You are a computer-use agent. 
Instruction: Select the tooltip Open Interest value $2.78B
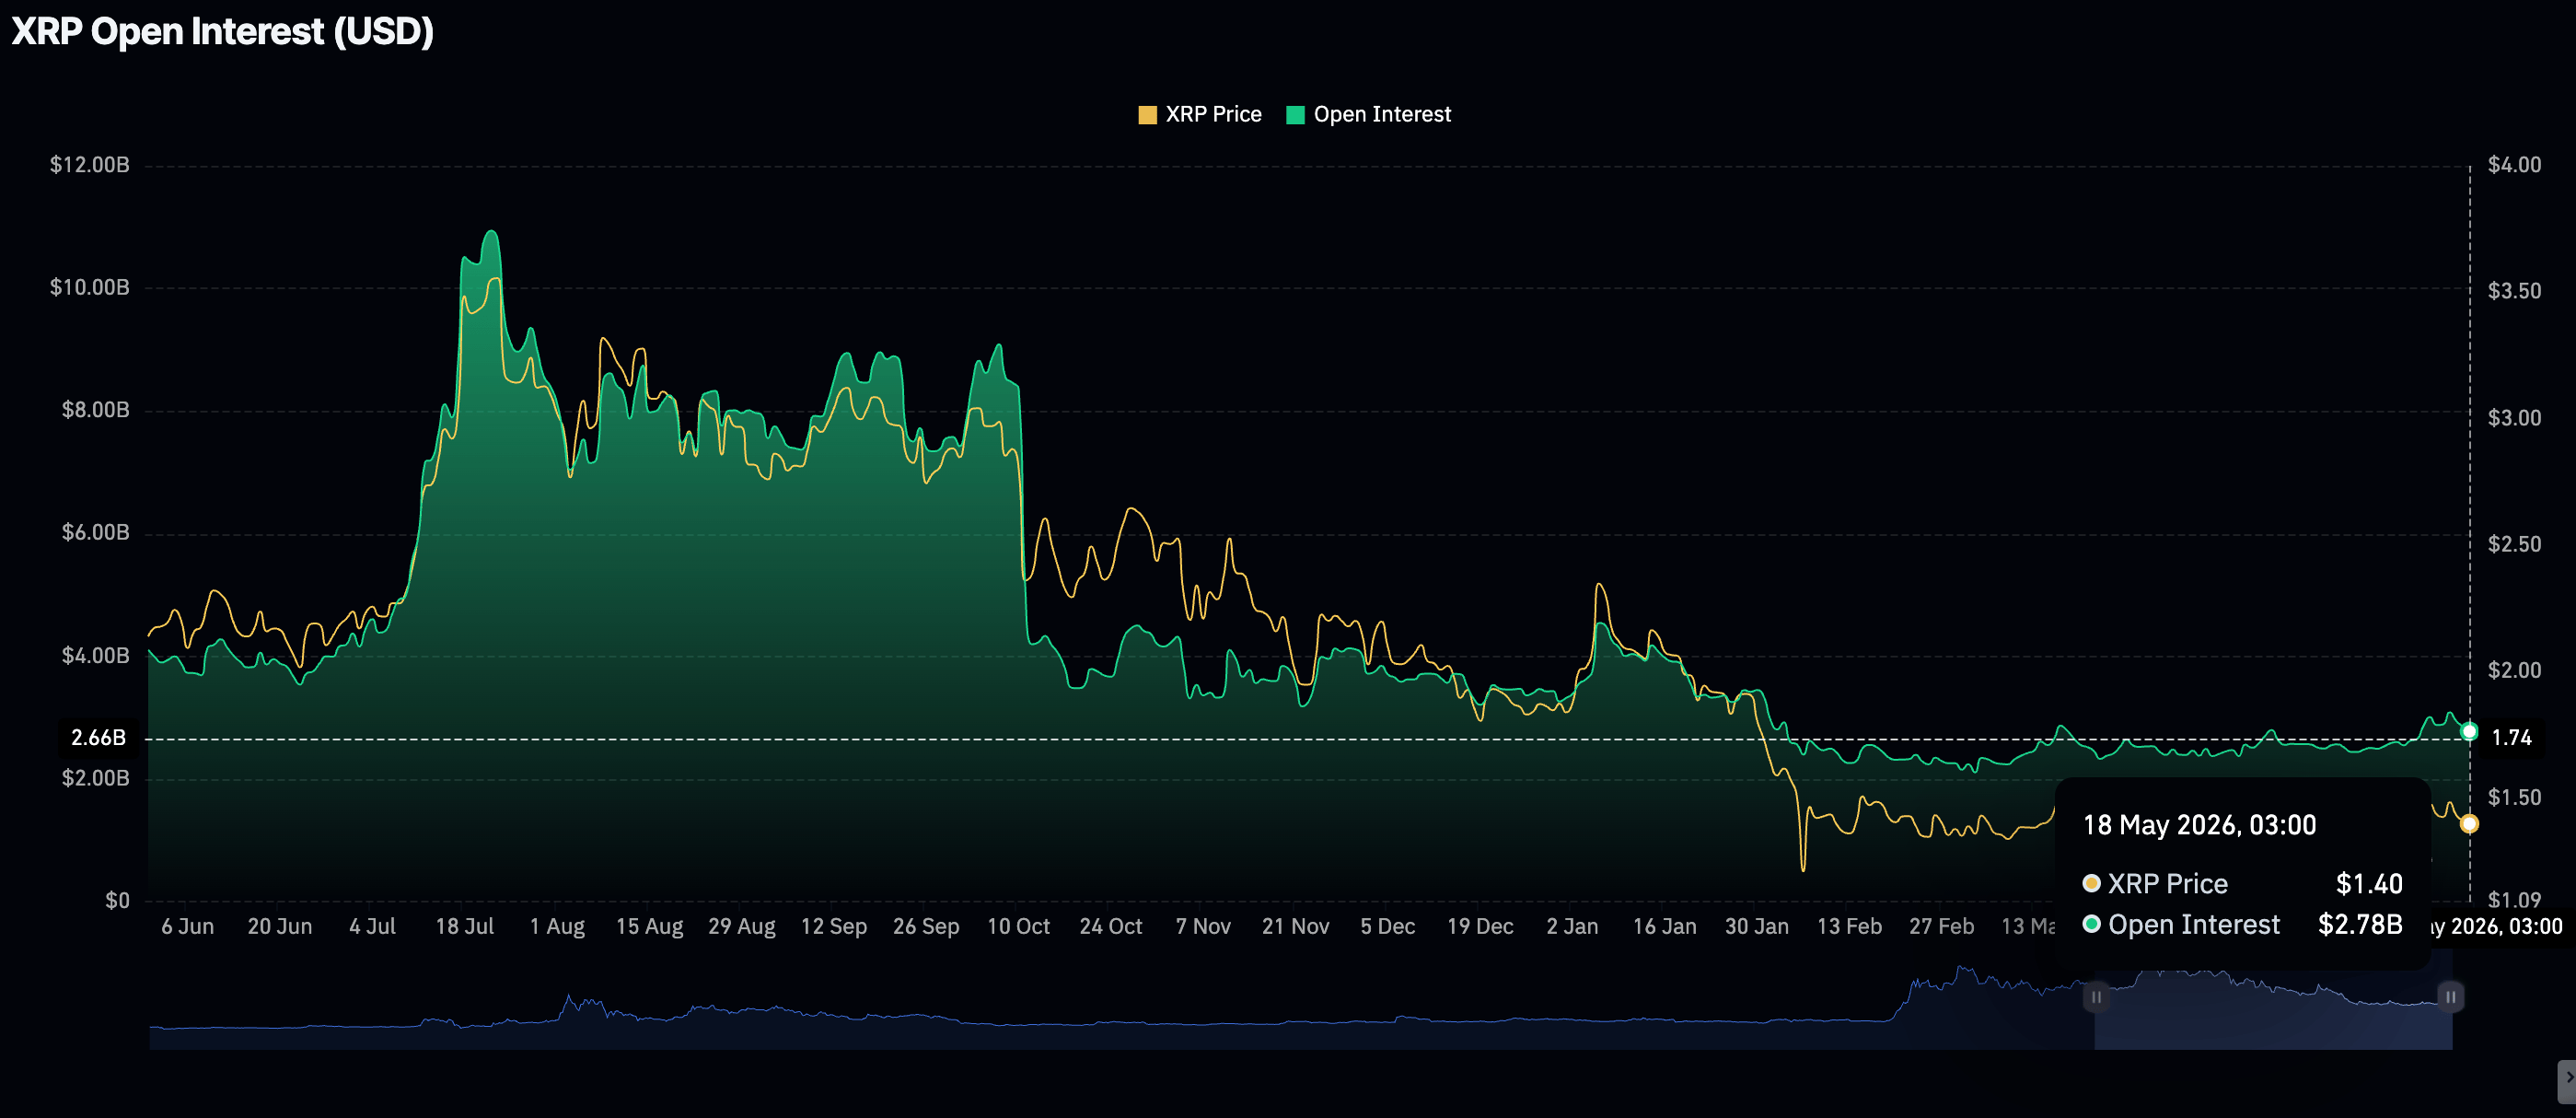coord(2360,925)
